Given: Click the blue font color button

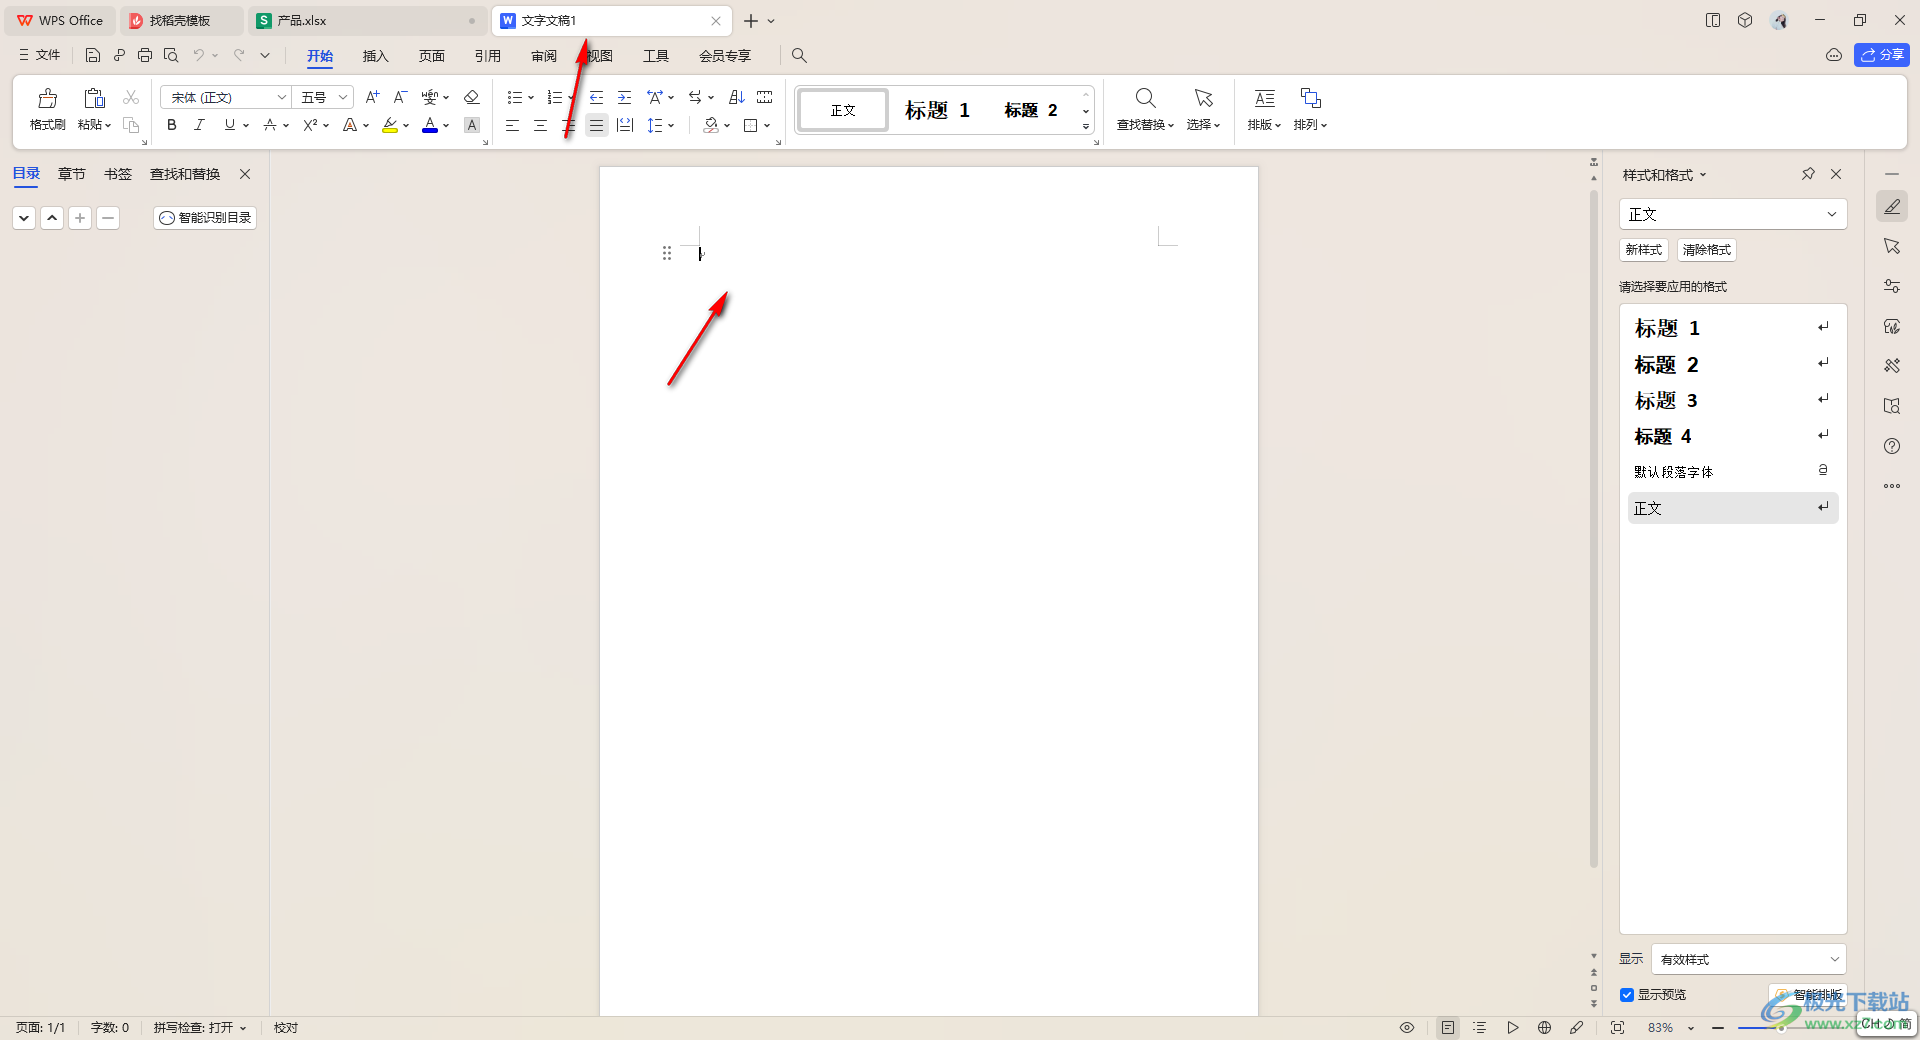Looking at the screenshot, I should 430,125.
